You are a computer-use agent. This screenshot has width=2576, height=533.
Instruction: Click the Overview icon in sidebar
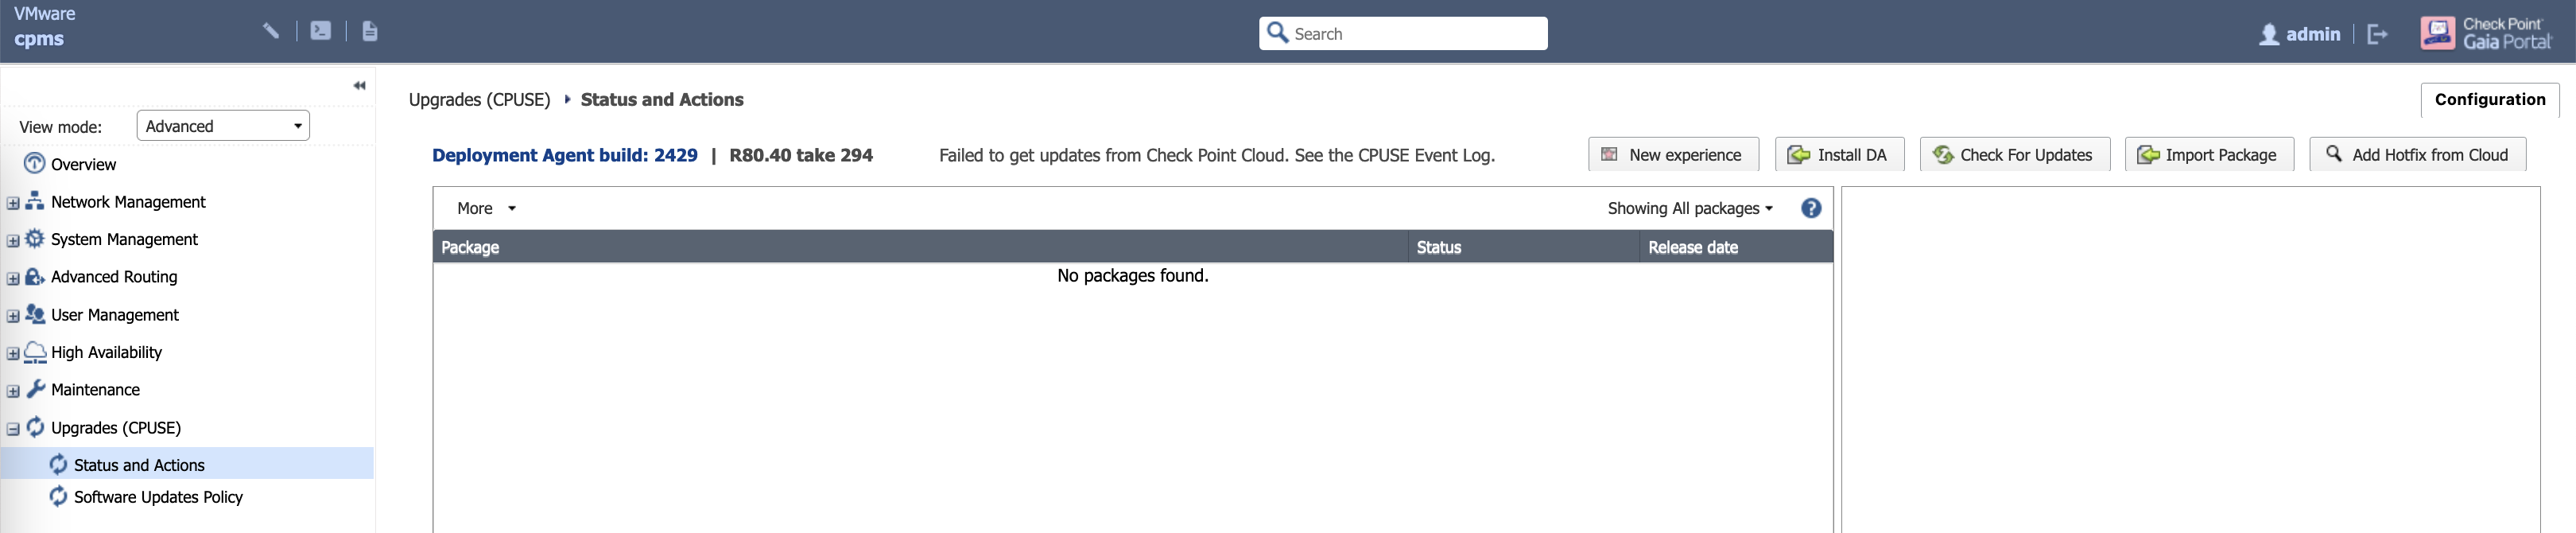coord(35,164)
